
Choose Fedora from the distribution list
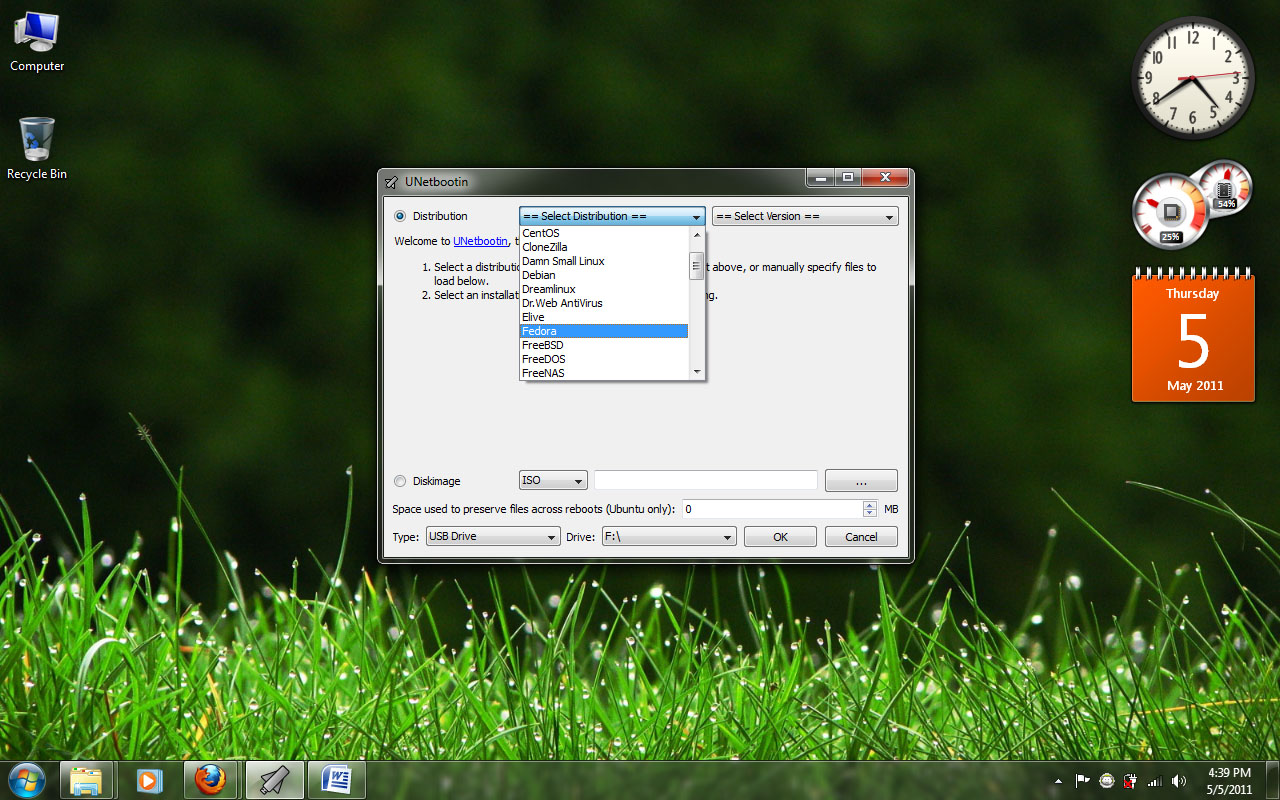[604, 331]
